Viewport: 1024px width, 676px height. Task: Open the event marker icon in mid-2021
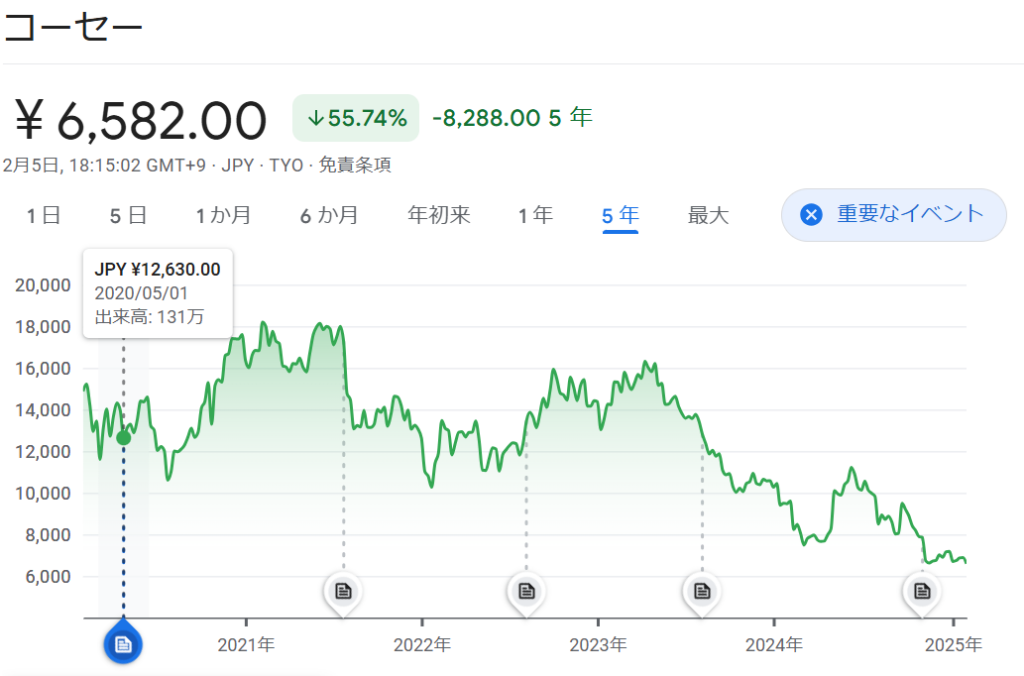coord(343,591)
